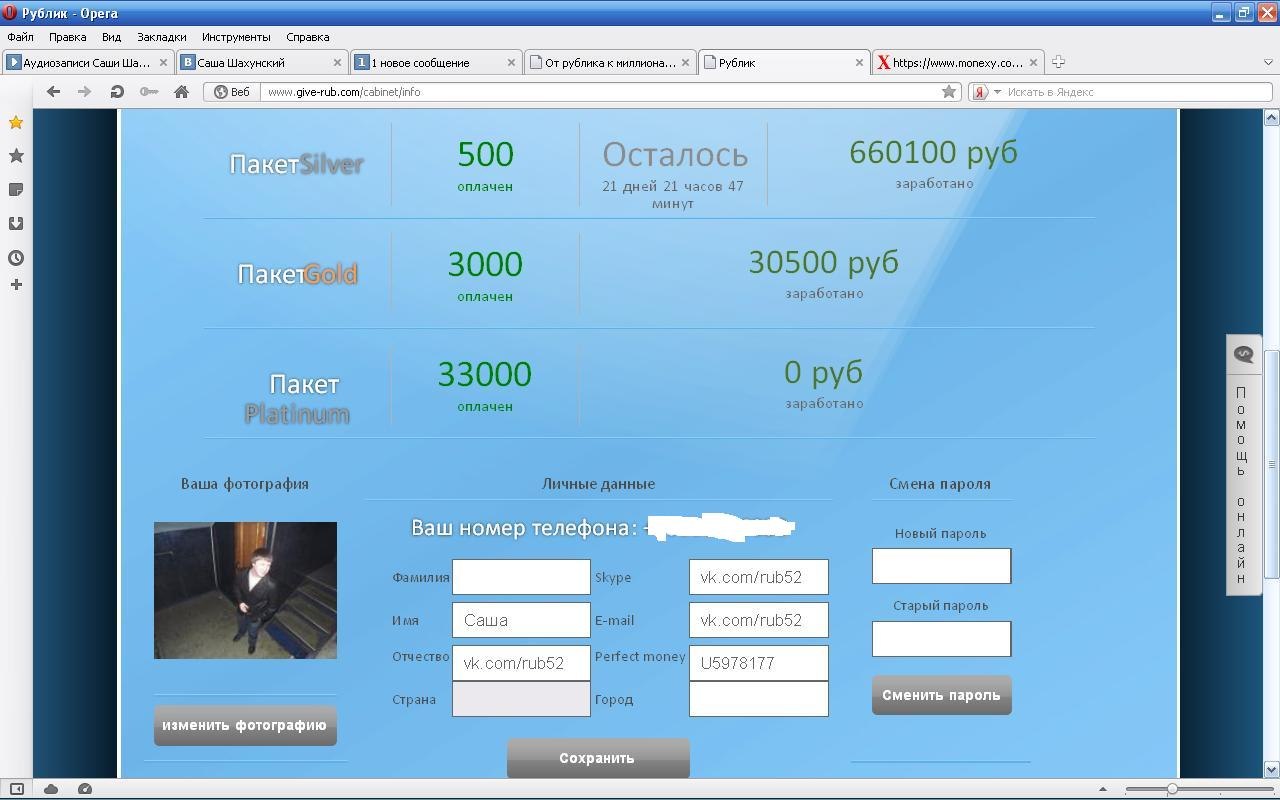Click Сменить пароль button
Image resolution: width=1280 pixels, height=800 pixels.
(x=941, y=695)
